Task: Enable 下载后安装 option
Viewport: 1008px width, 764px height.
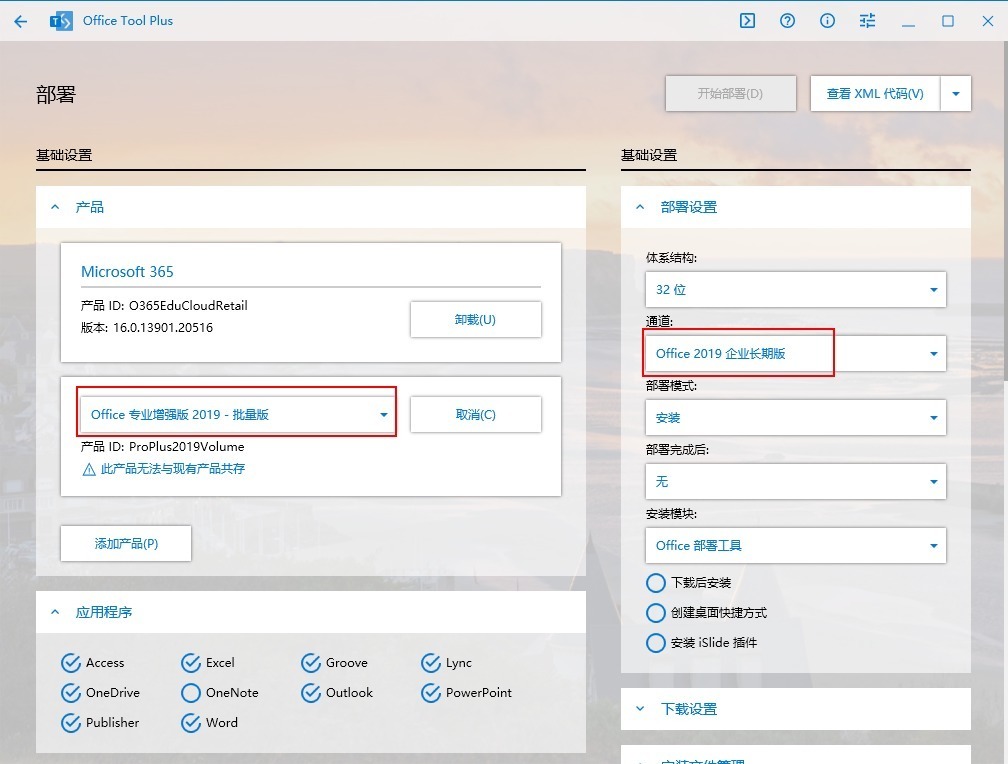Action: 656,583
